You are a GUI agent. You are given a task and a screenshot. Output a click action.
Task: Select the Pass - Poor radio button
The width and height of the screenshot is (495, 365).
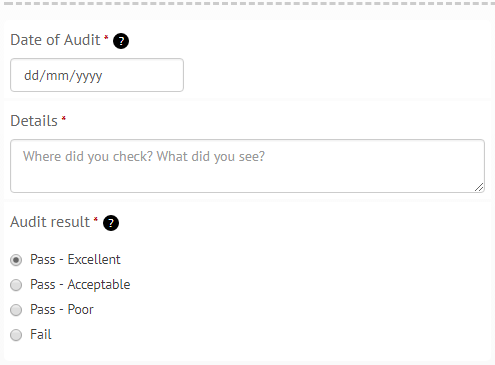point(16,310)
